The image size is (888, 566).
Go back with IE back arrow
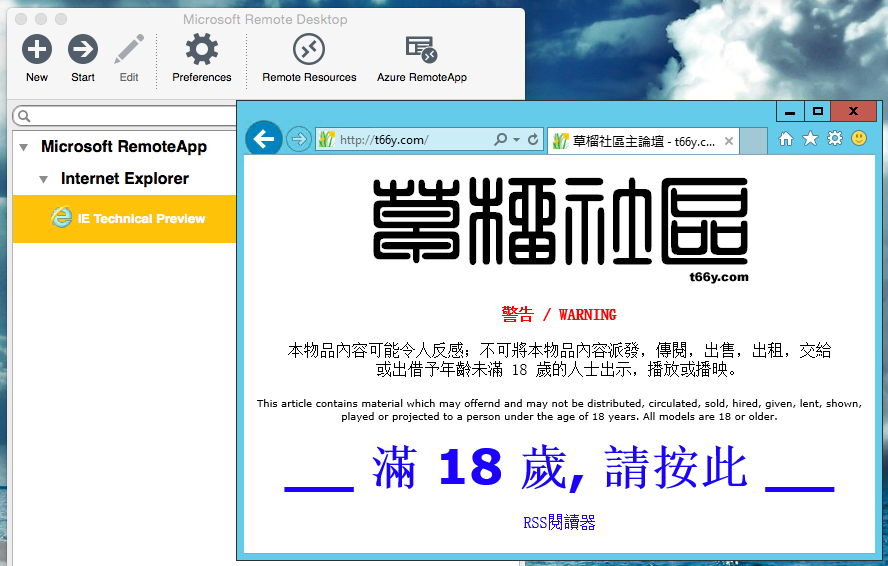point(264,139)
